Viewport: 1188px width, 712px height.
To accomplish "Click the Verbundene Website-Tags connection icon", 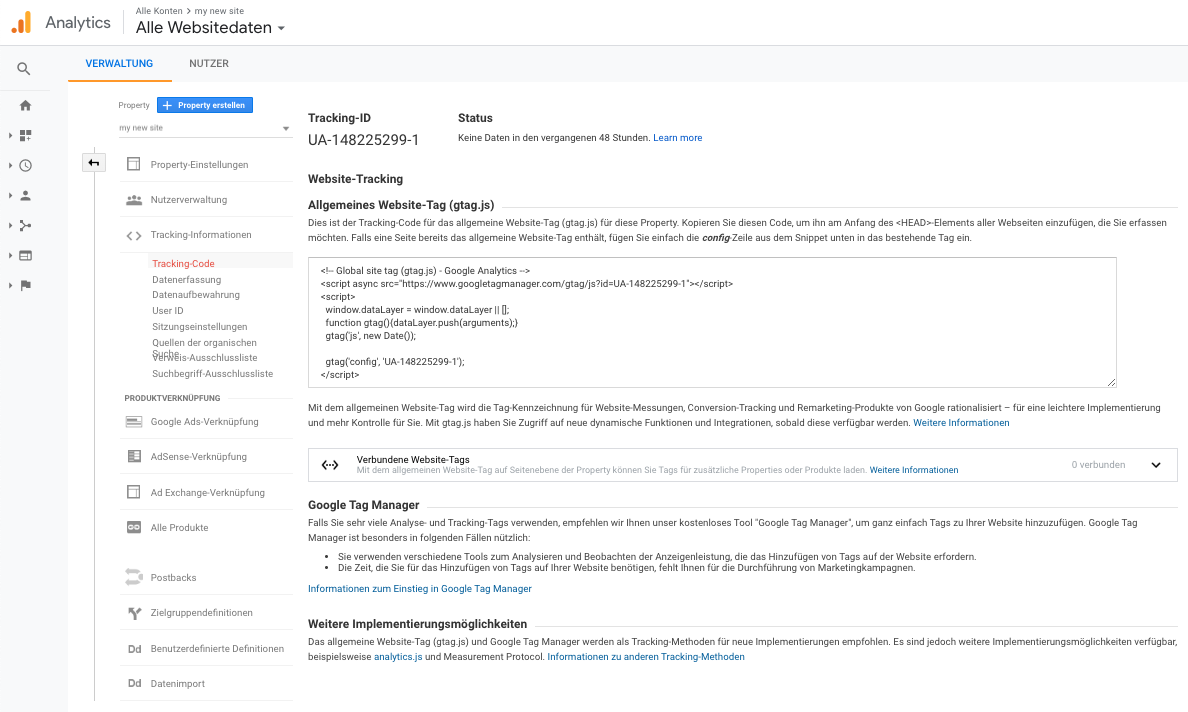I will coord(330,465).
